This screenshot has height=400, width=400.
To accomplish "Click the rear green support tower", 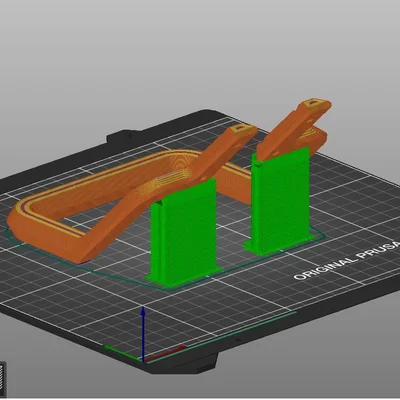I will [280, 200].
